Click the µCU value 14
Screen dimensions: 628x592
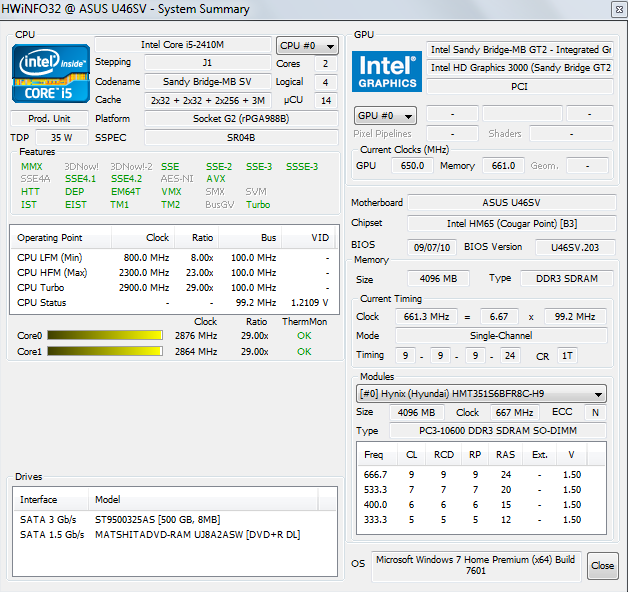pyautogui.click(x=325, y=101)
